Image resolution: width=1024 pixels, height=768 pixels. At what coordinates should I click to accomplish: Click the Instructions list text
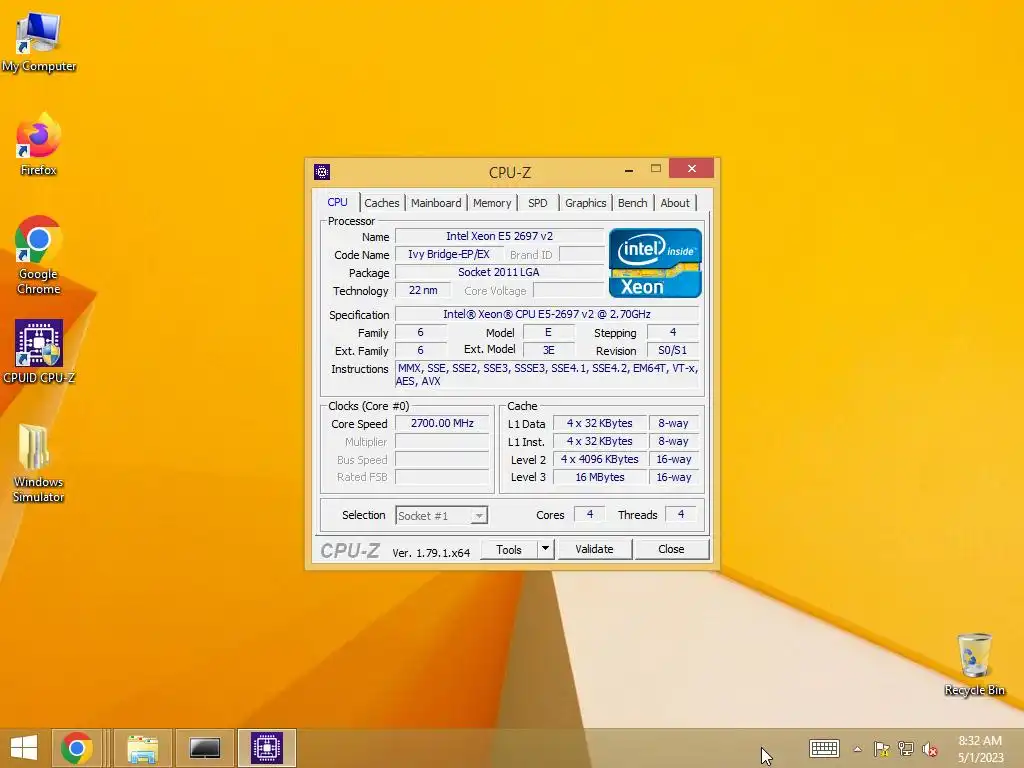(x=547, y=374)
